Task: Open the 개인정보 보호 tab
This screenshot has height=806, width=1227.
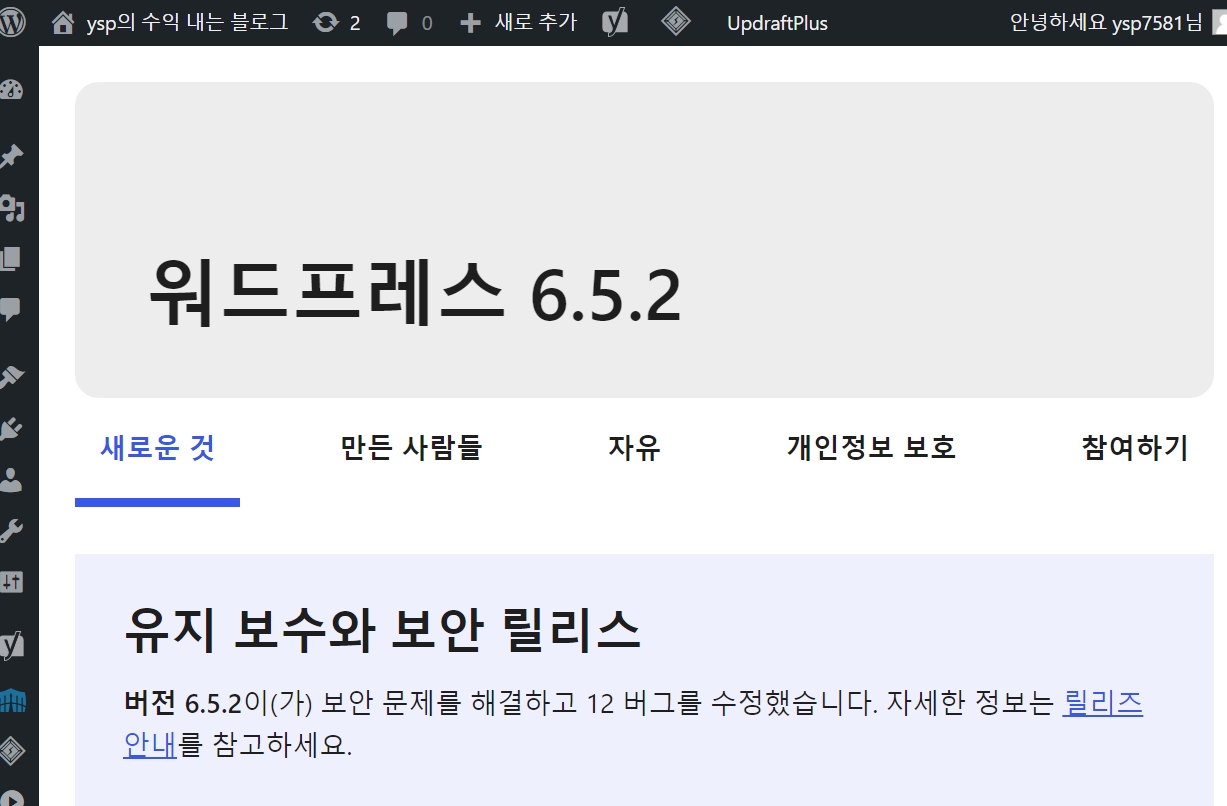Action: pyautogui.click(x=871, y=447)
